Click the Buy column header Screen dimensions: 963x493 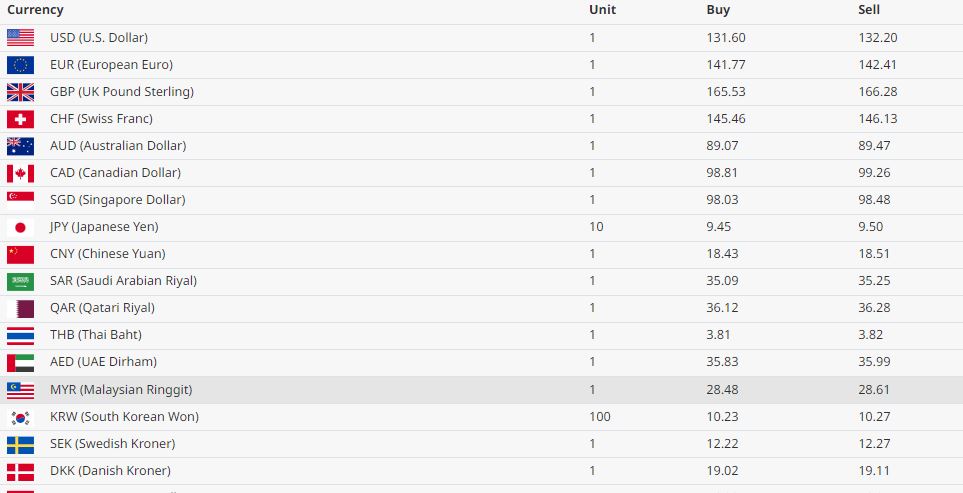point(718,10)
